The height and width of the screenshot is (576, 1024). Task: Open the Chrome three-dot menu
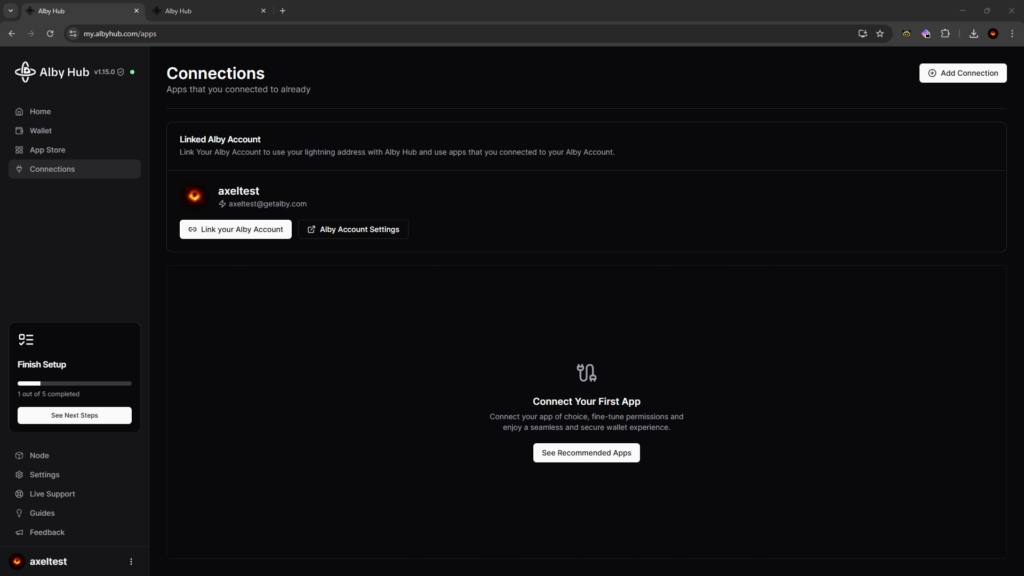click(1012, 33)
